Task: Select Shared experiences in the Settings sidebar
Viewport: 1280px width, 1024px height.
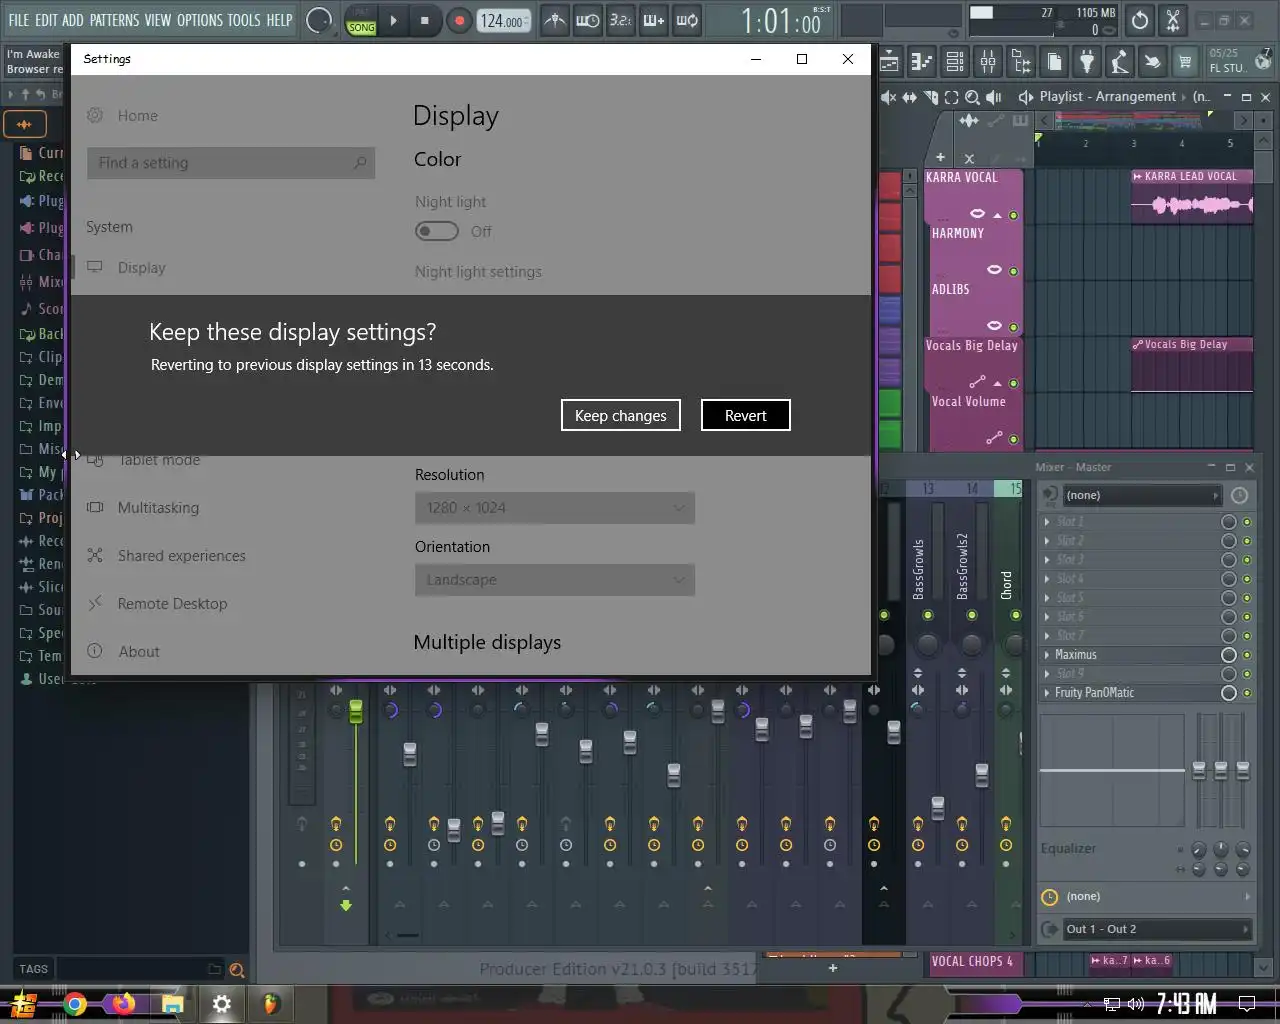Action: 181,555
